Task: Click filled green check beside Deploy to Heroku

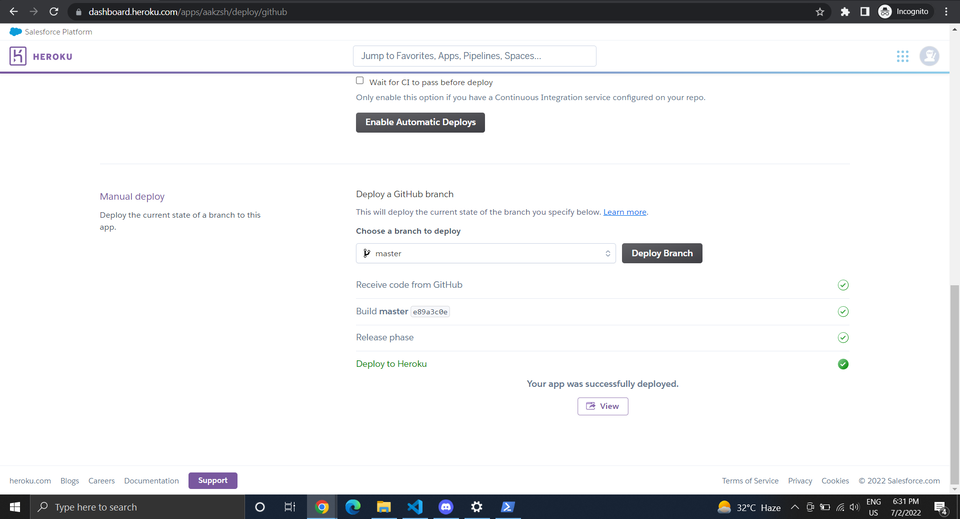Action: coord(843,364)
